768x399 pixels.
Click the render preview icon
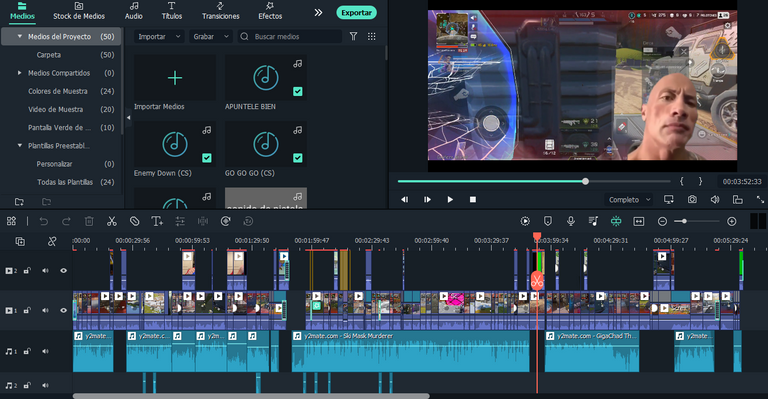coord(525,221)
